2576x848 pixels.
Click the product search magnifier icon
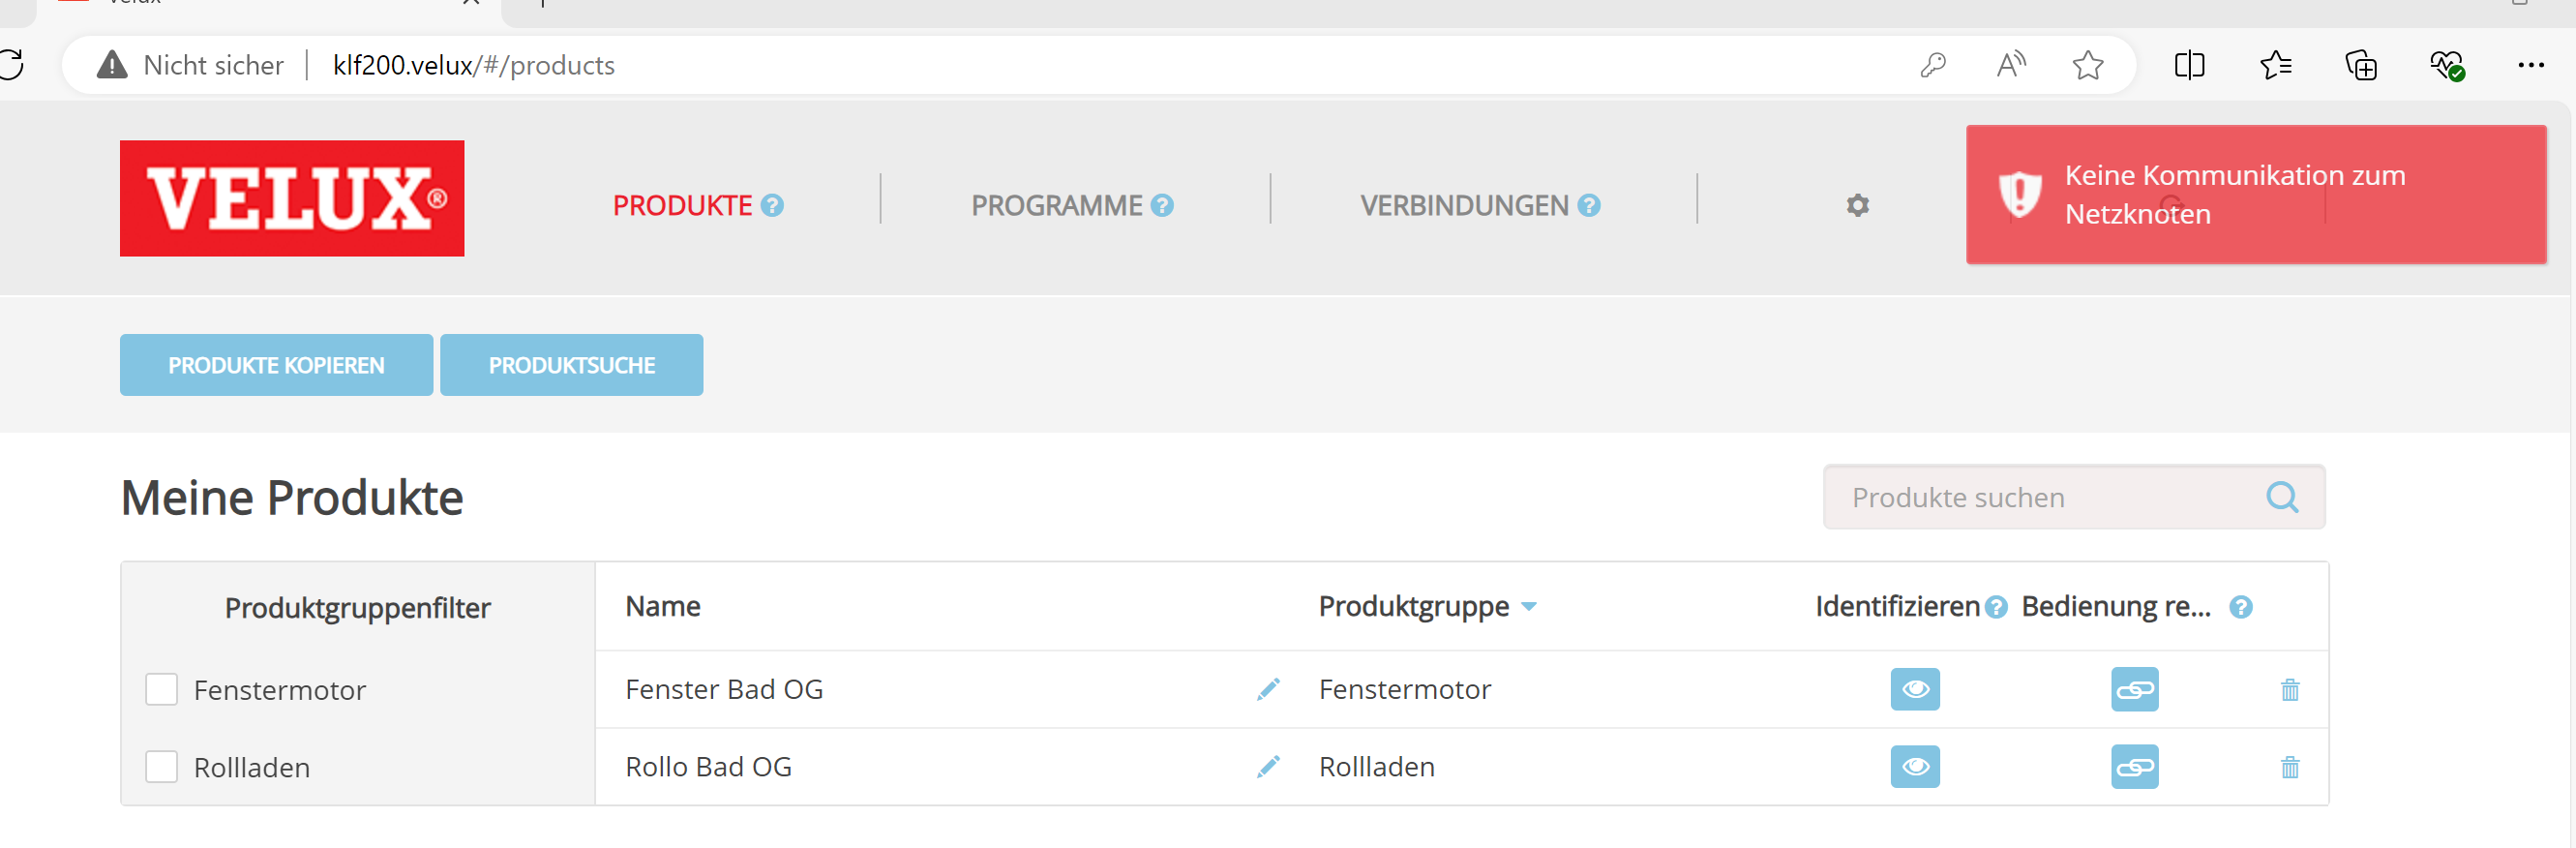click(2281, 497)
